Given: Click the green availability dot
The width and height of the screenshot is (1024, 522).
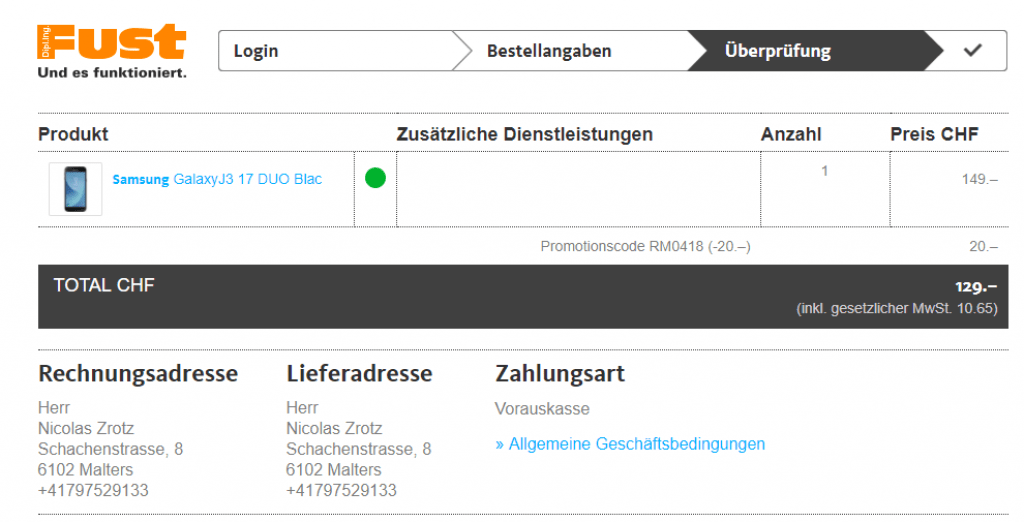Looking at the screenshot, I should click(x=375, y=179).
